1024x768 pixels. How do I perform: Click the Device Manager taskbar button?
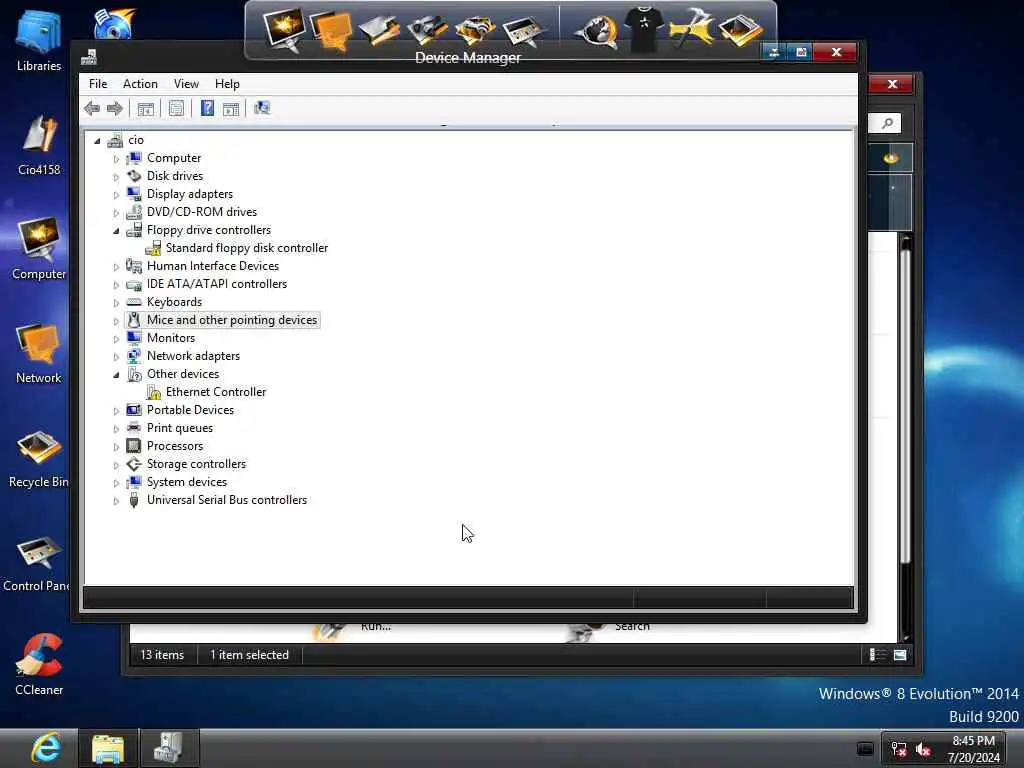168,748
